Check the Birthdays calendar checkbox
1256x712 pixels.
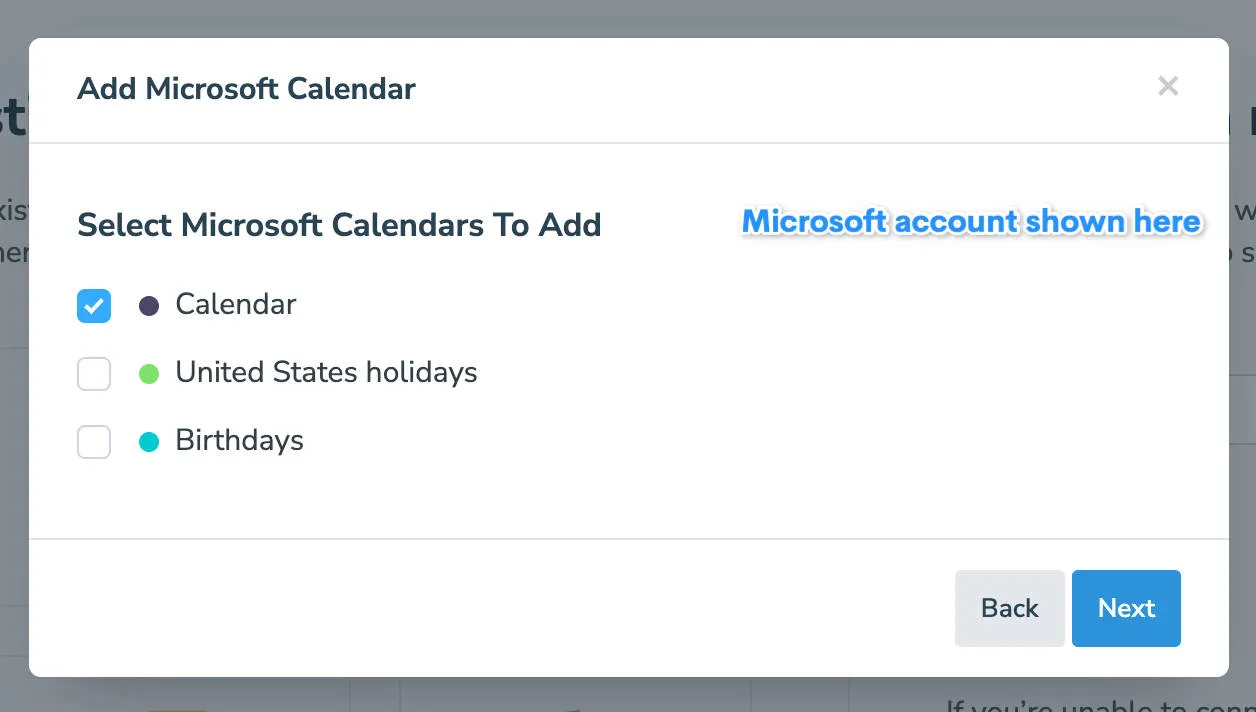pos(93,441)
